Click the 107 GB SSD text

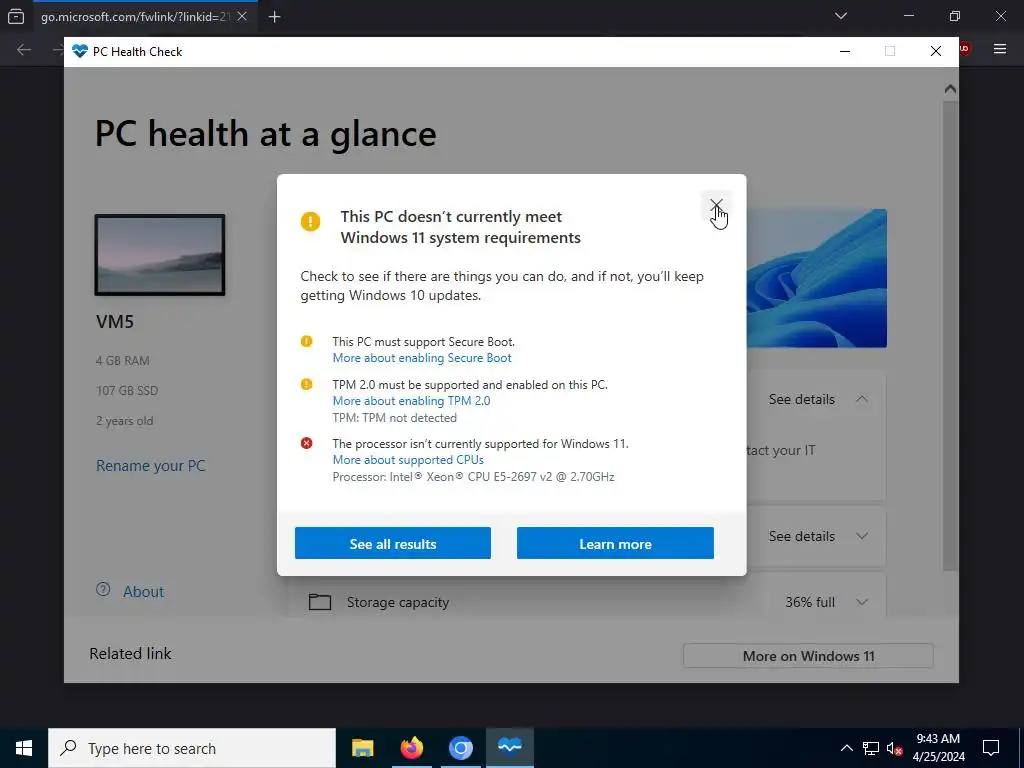coord(127,391)
